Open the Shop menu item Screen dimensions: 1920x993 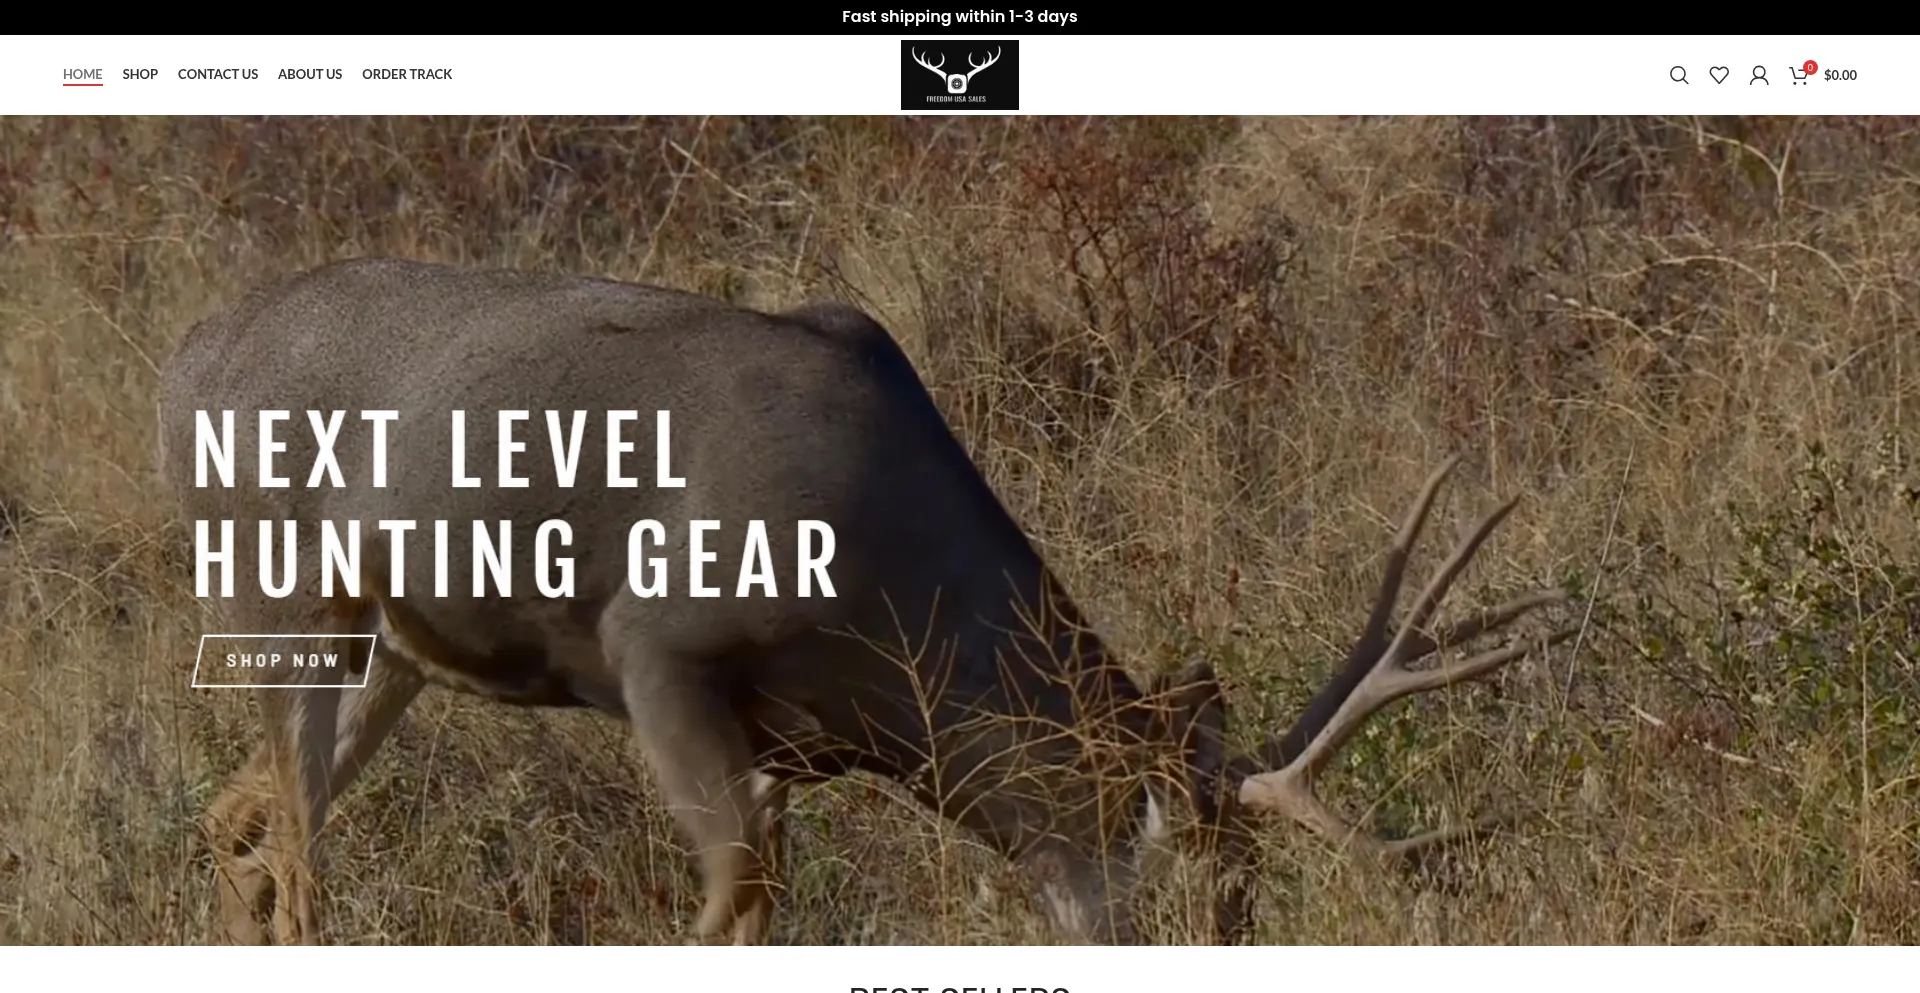[x=140, y=74]
